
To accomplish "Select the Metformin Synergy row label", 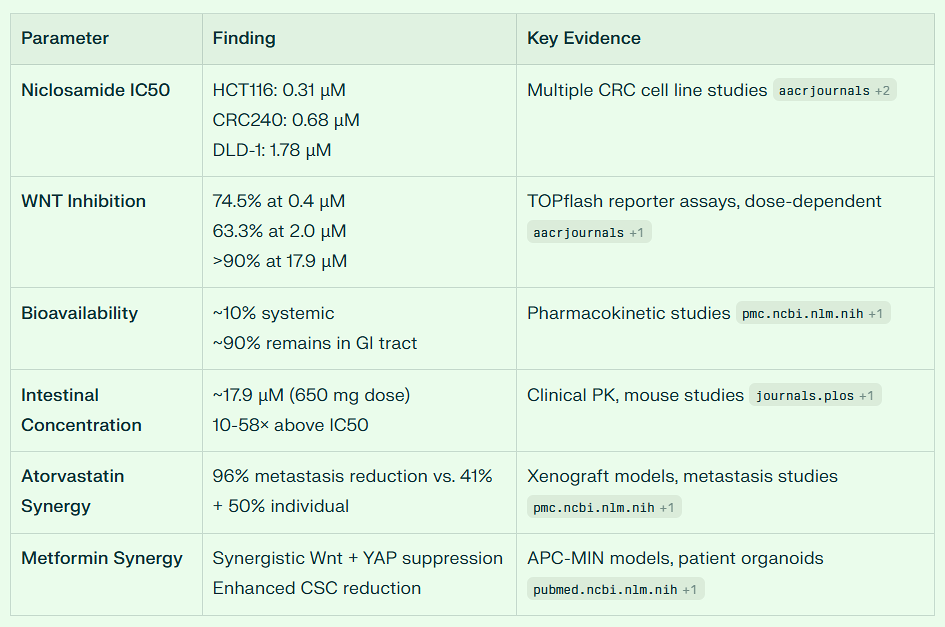I will (102, 558).
